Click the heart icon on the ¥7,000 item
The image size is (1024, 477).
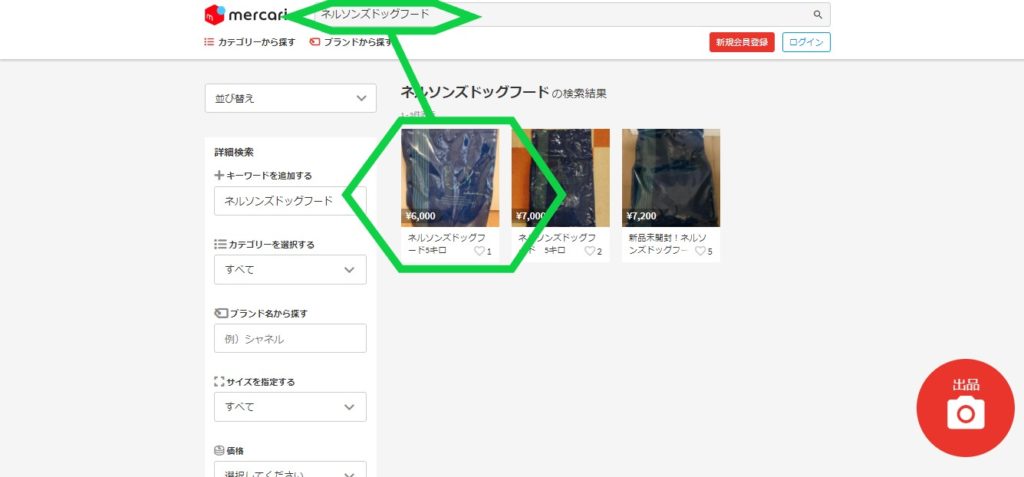pos(590,251)
